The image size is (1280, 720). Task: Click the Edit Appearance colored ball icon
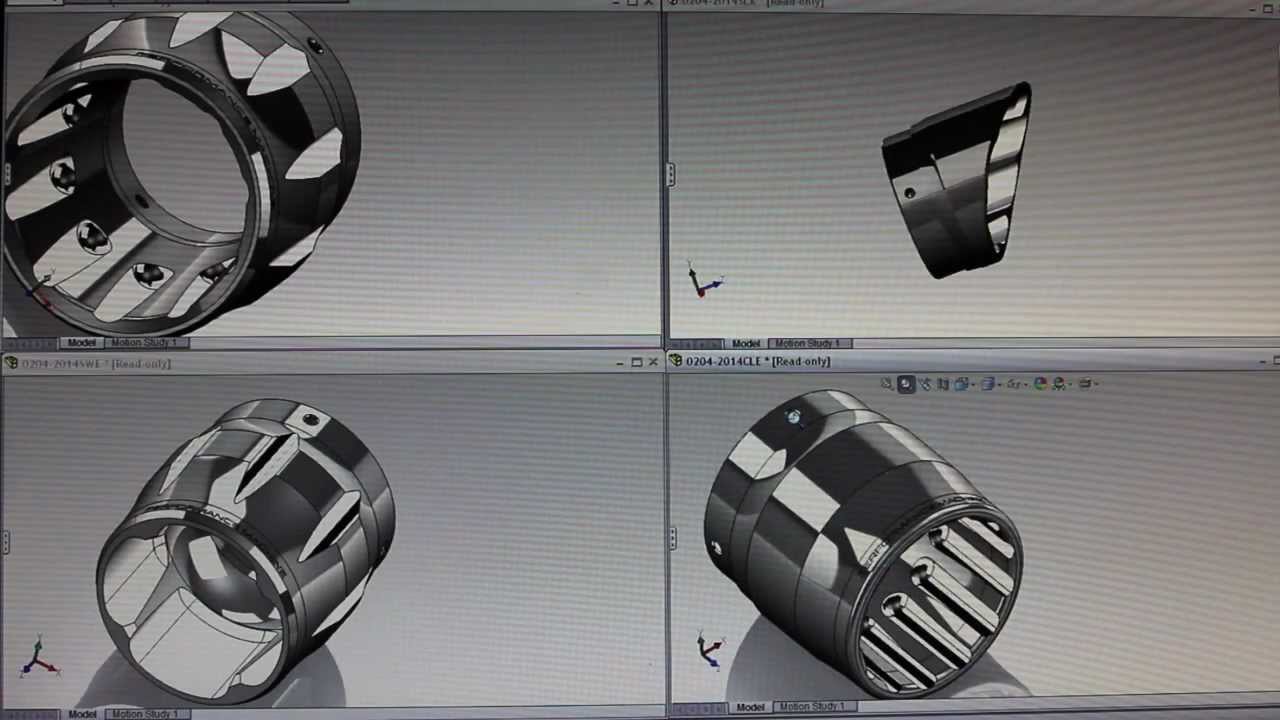pyautogui.click(x=1040, y=384)
